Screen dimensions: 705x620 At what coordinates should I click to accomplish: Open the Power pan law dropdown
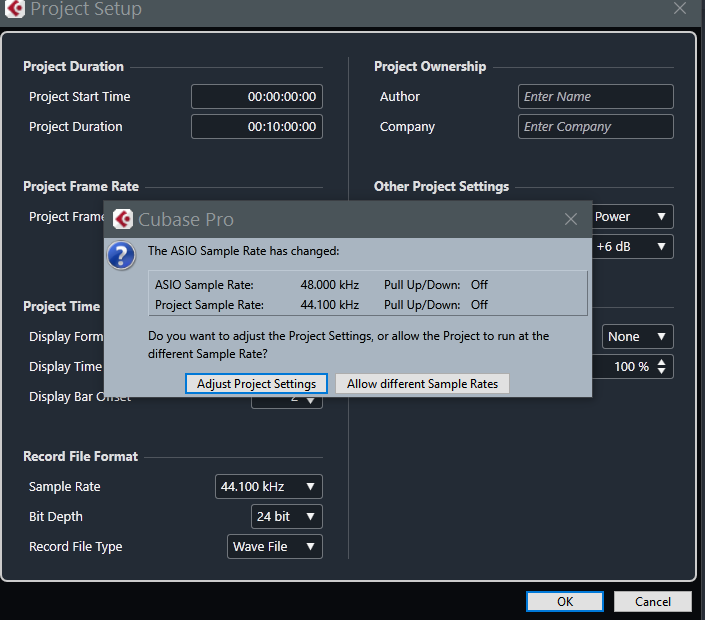click(x=632, y=217)
